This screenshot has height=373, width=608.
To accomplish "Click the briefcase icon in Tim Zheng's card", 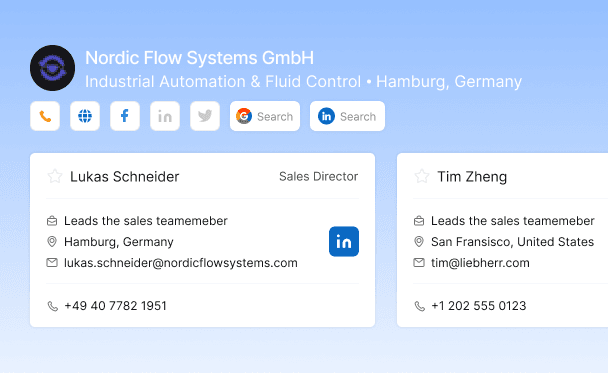I will pos(419,221).
